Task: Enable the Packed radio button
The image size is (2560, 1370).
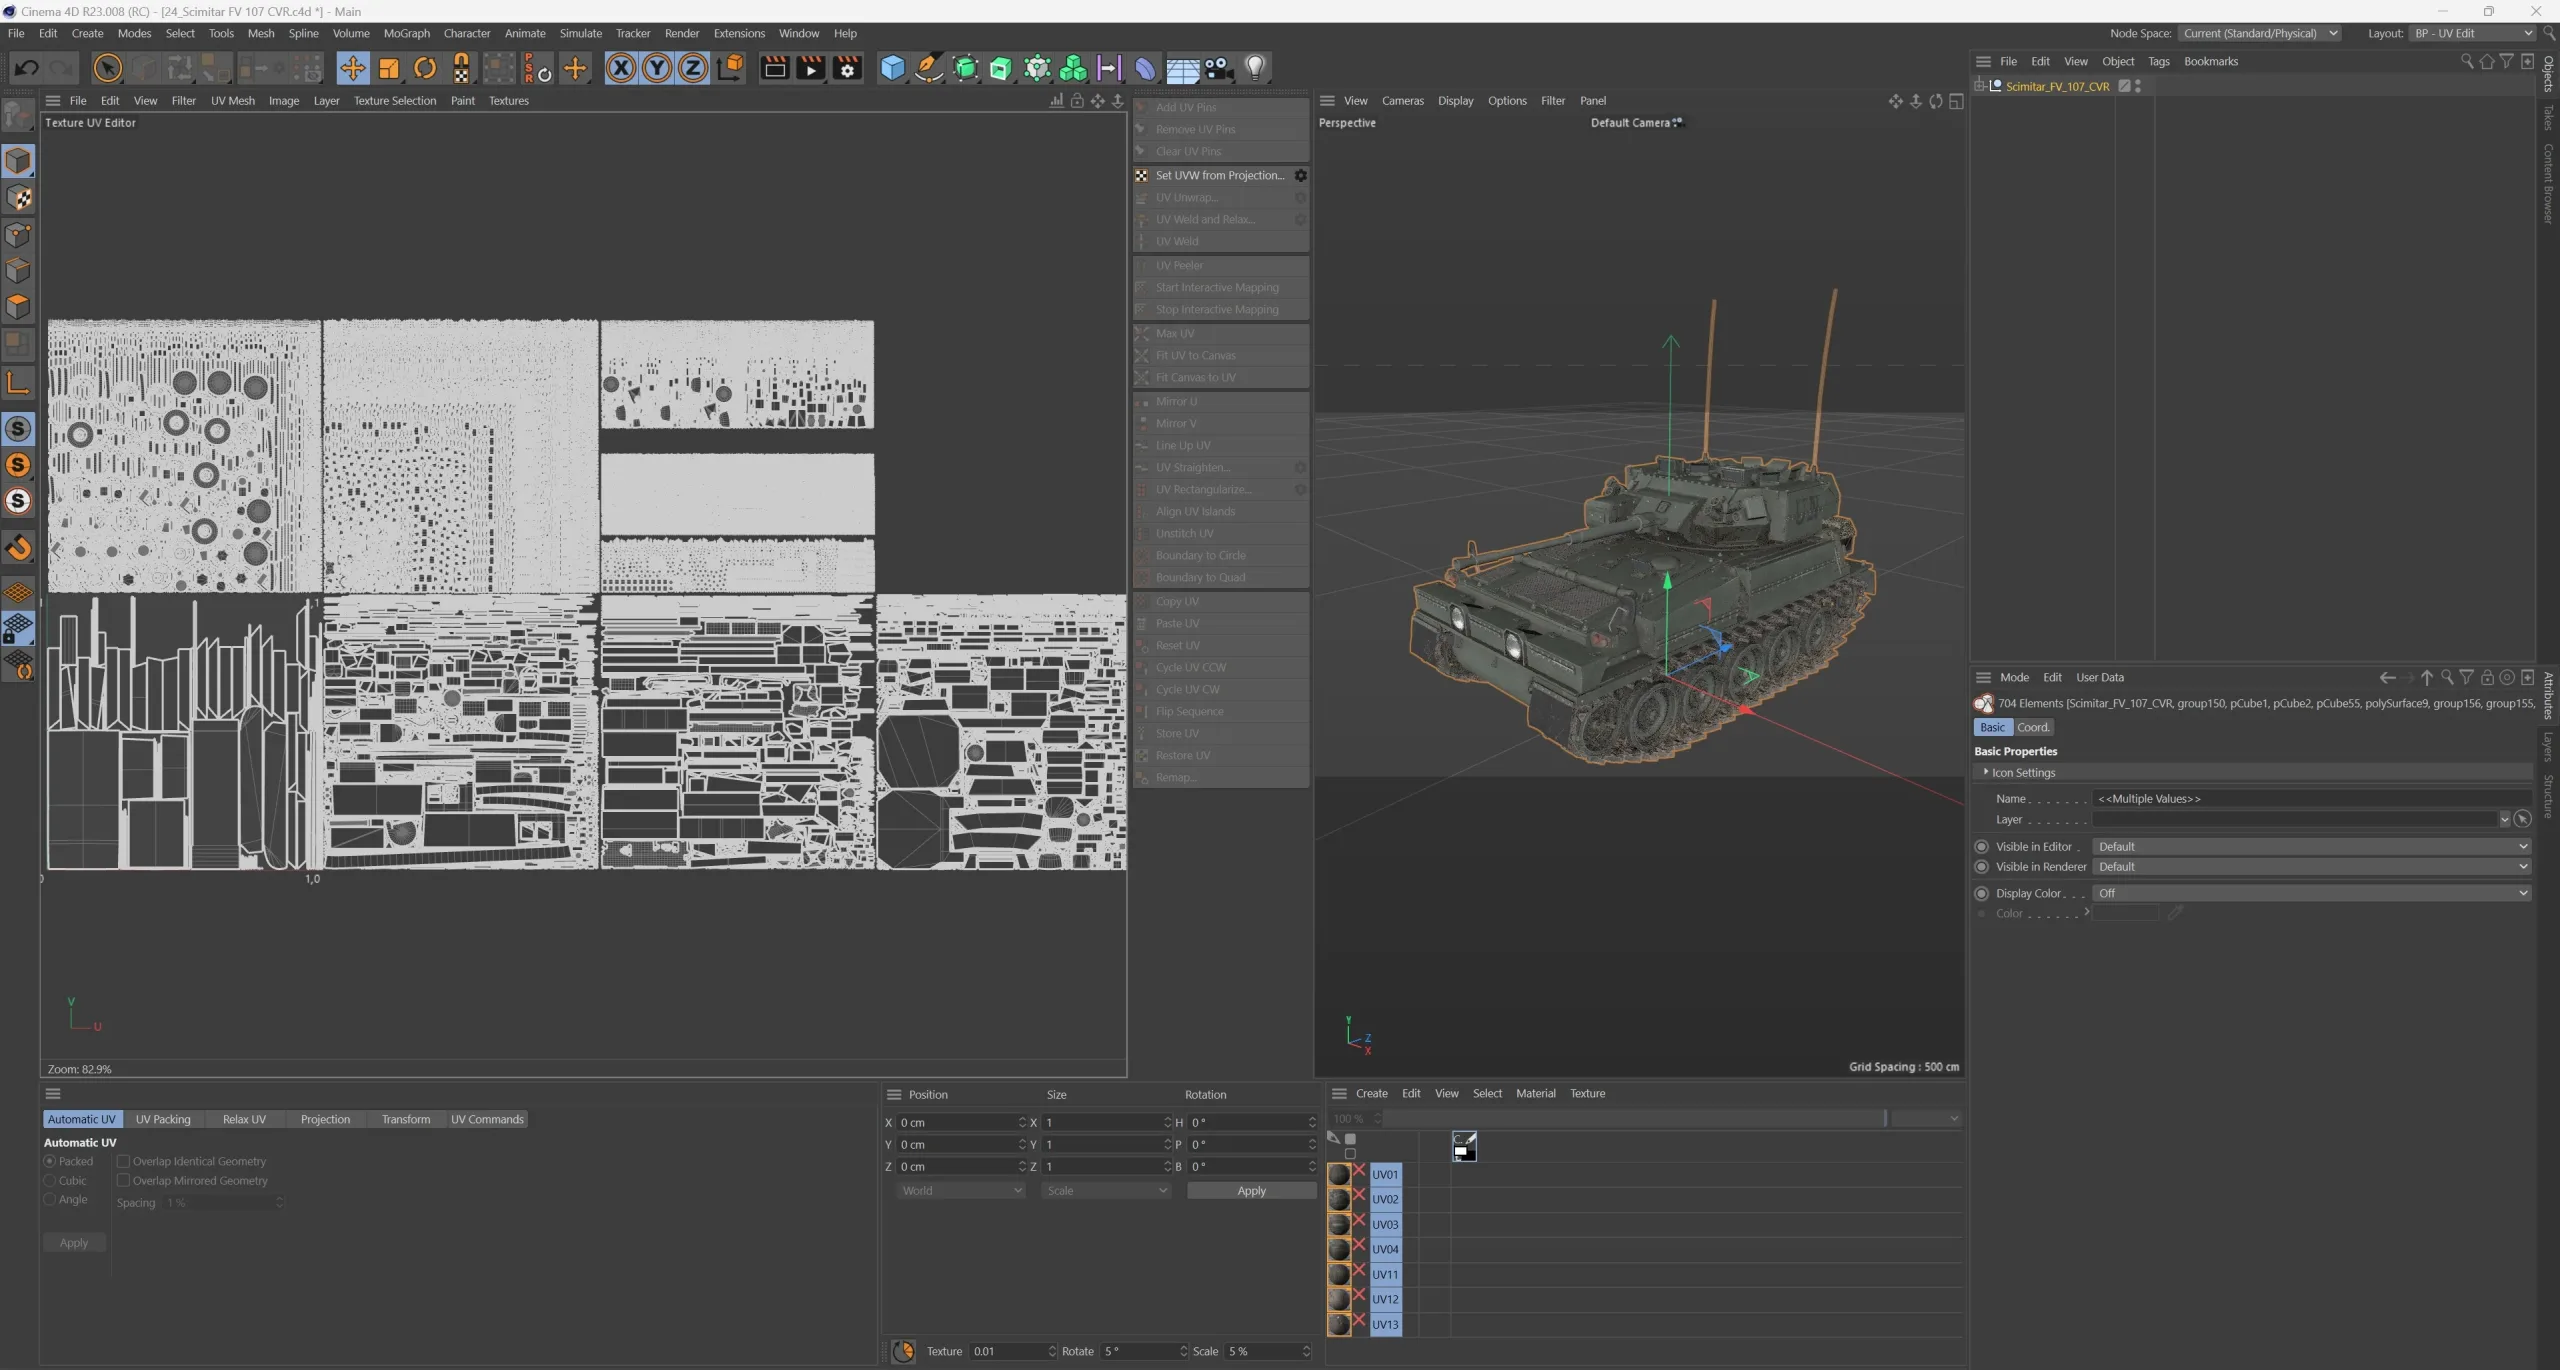Action: (51, 1160)
